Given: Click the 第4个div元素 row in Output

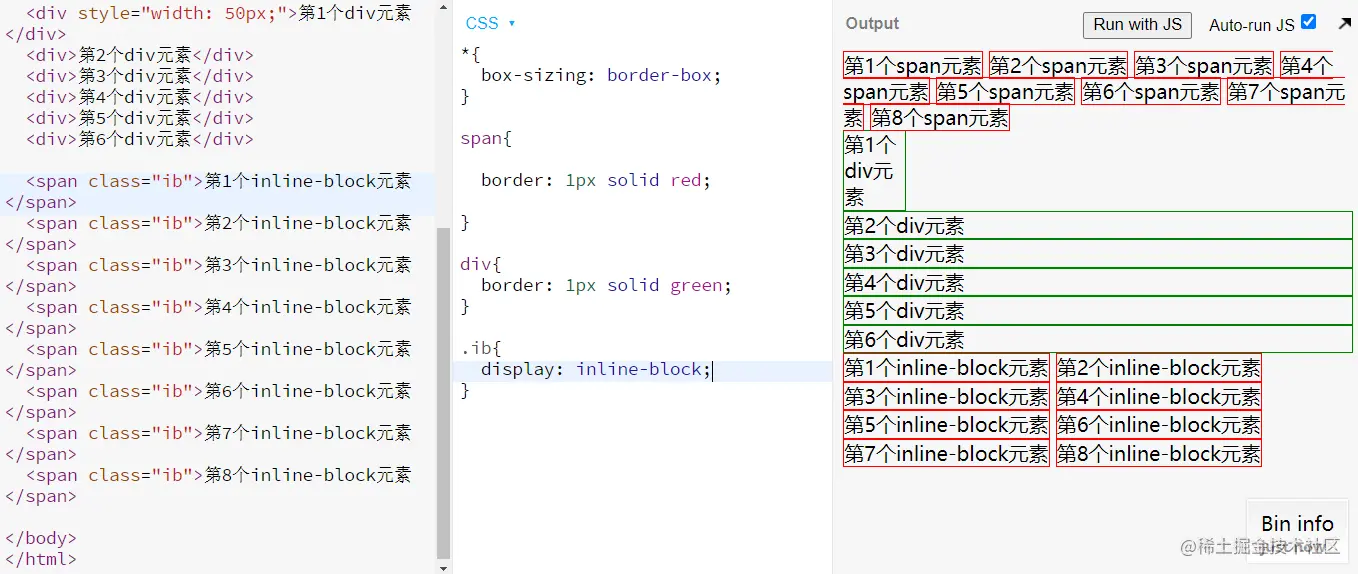Looking at the screenshot, I should (x=1097, y=282).
